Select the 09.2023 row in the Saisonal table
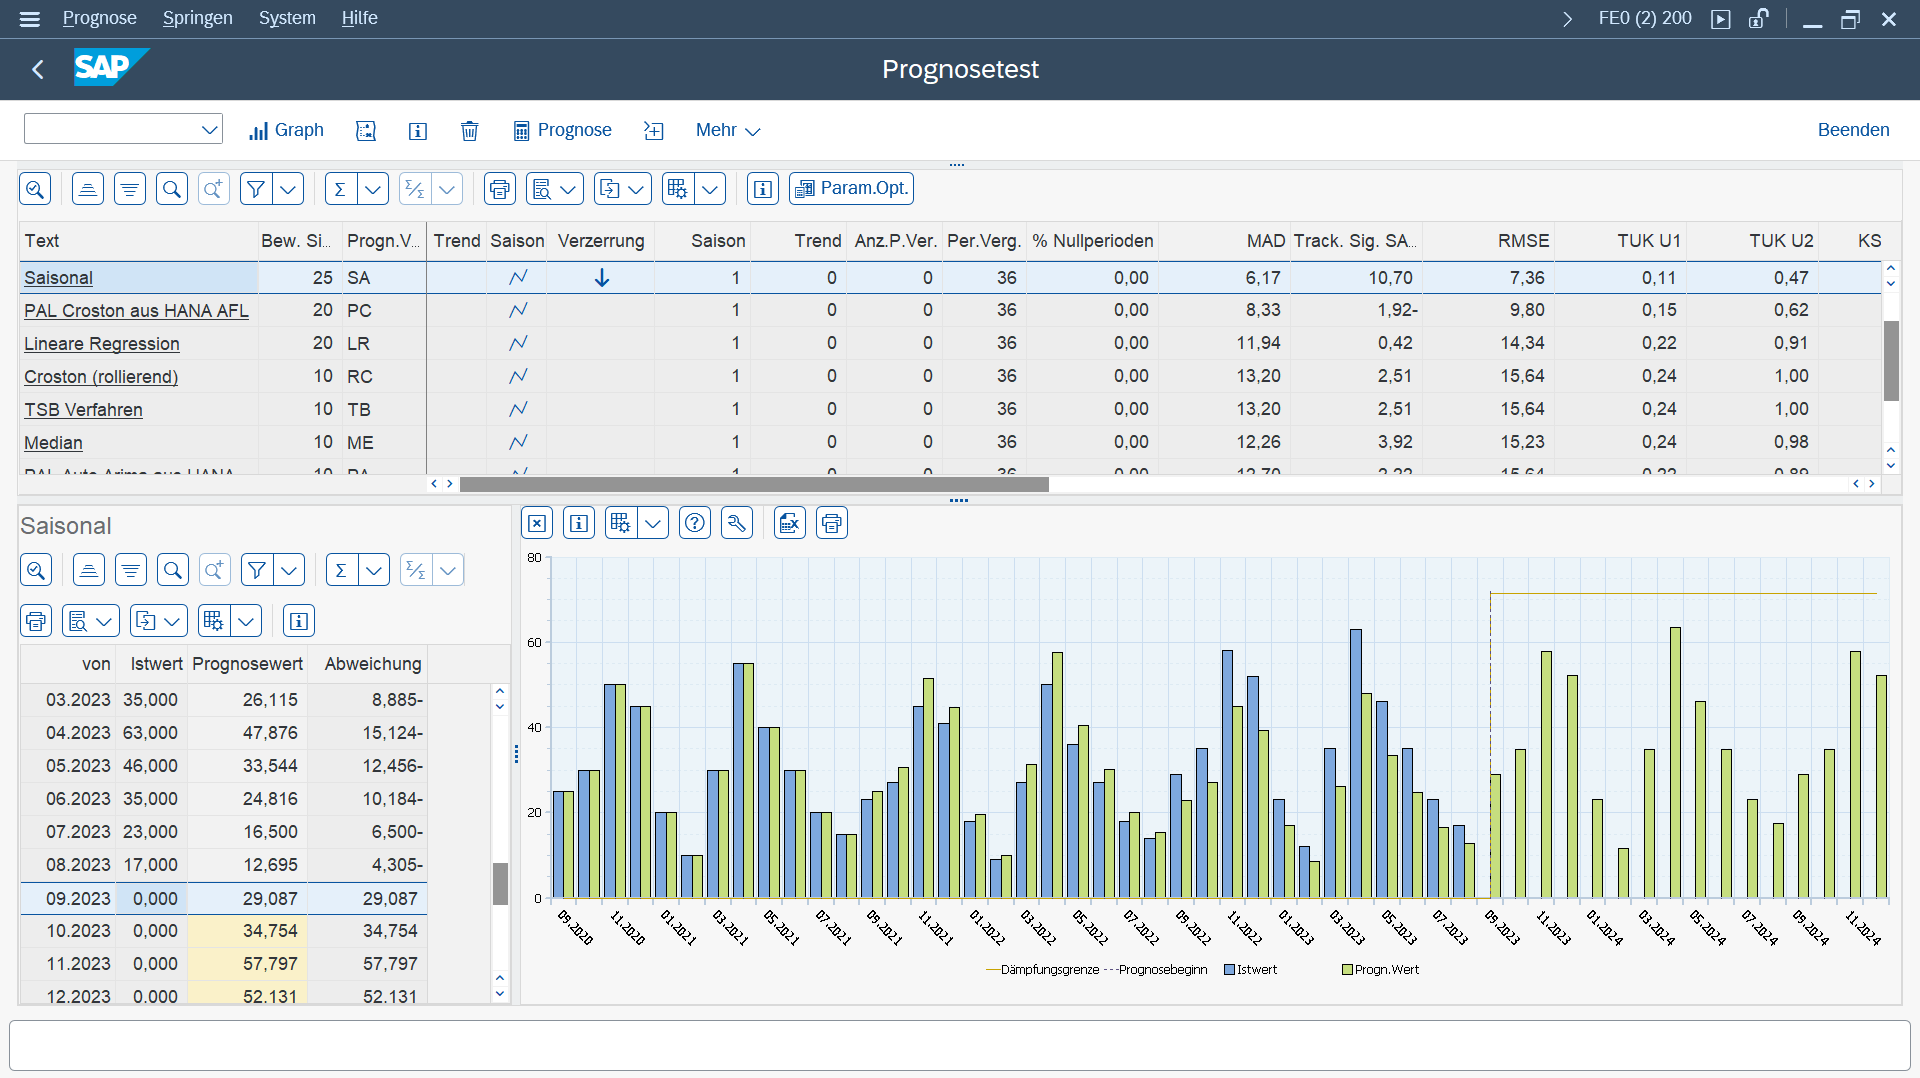 [x=224, y=899]
